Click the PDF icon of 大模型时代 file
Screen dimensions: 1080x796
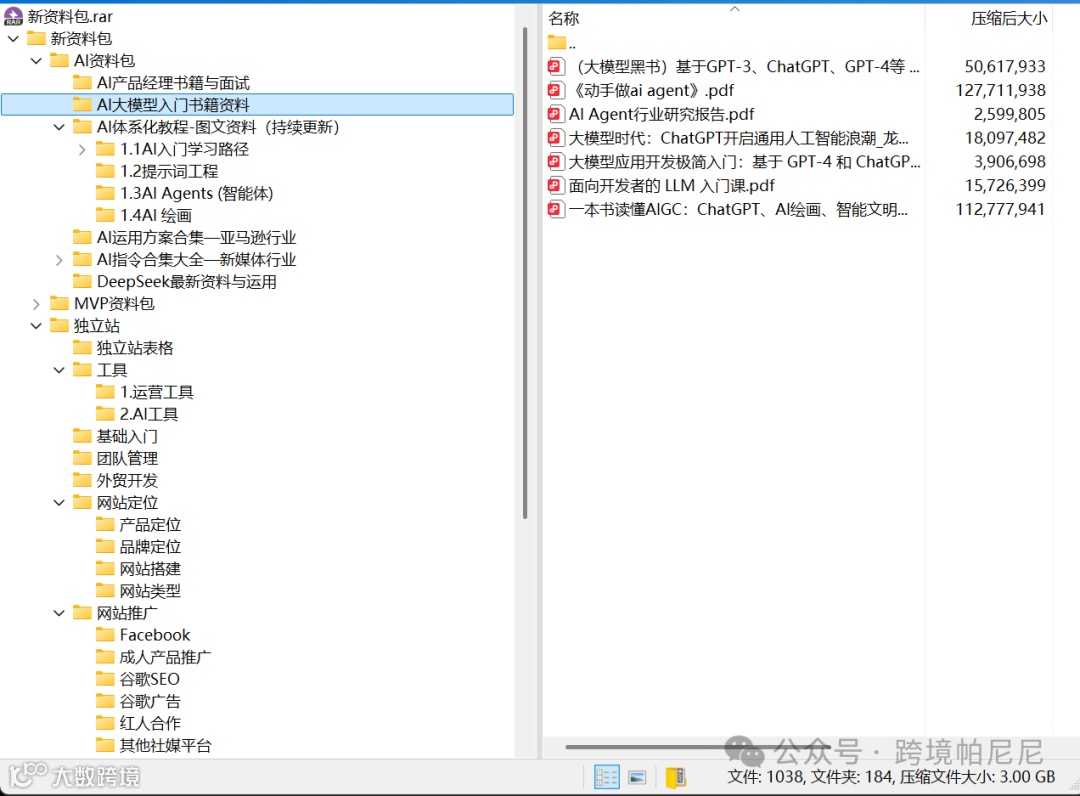[x=555, y=138]
